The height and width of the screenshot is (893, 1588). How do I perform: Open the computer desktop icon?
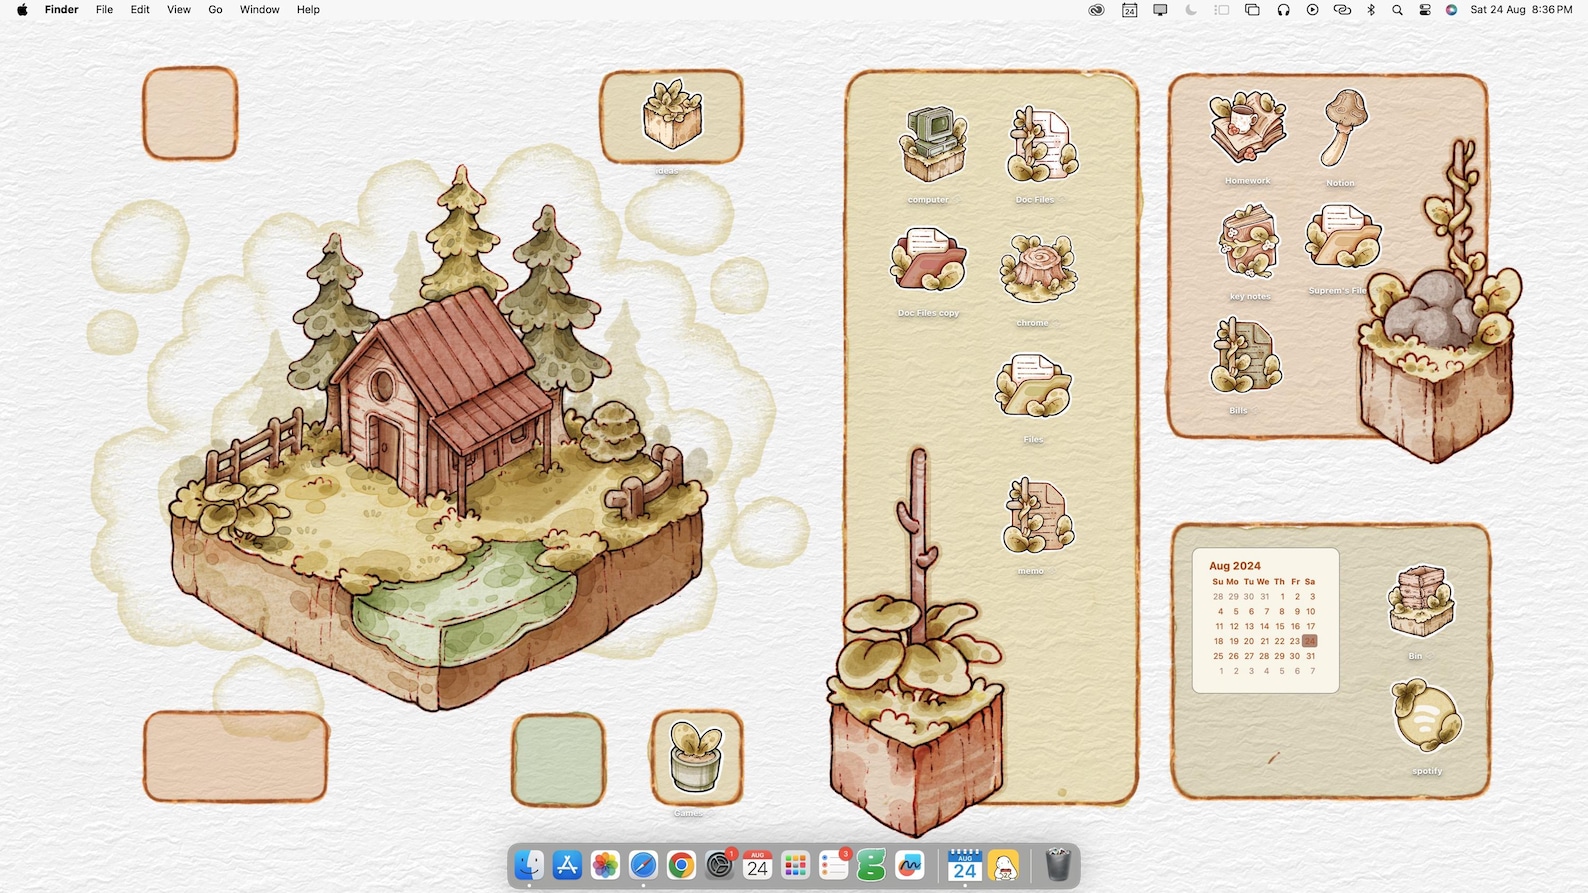(x=932, y=145)
